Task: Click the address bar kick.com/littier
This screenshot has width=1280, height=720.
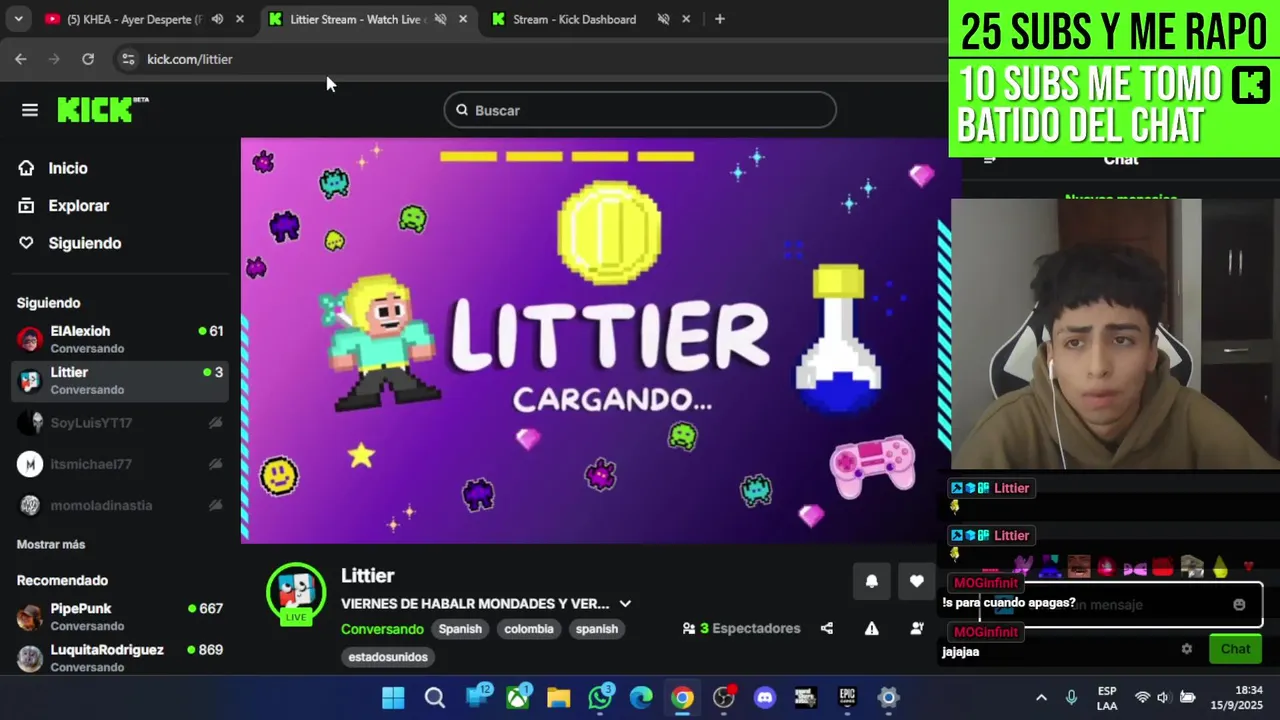Action: click(x=190, y=59)
